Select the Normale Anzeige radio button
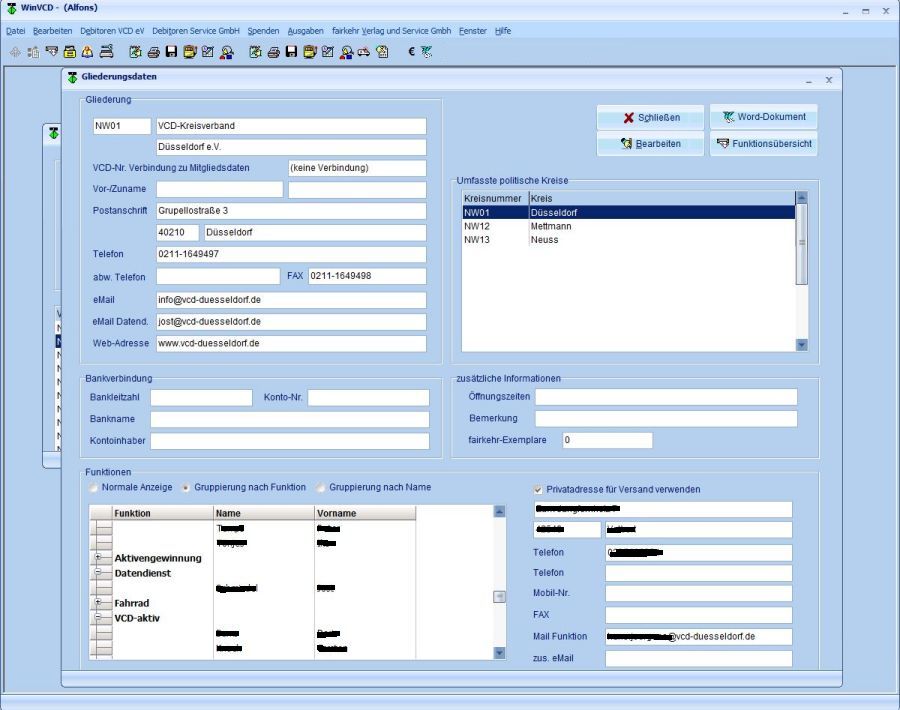Viewport: 900px width, 710px height. pyautogui.click(x=93, y=487)
